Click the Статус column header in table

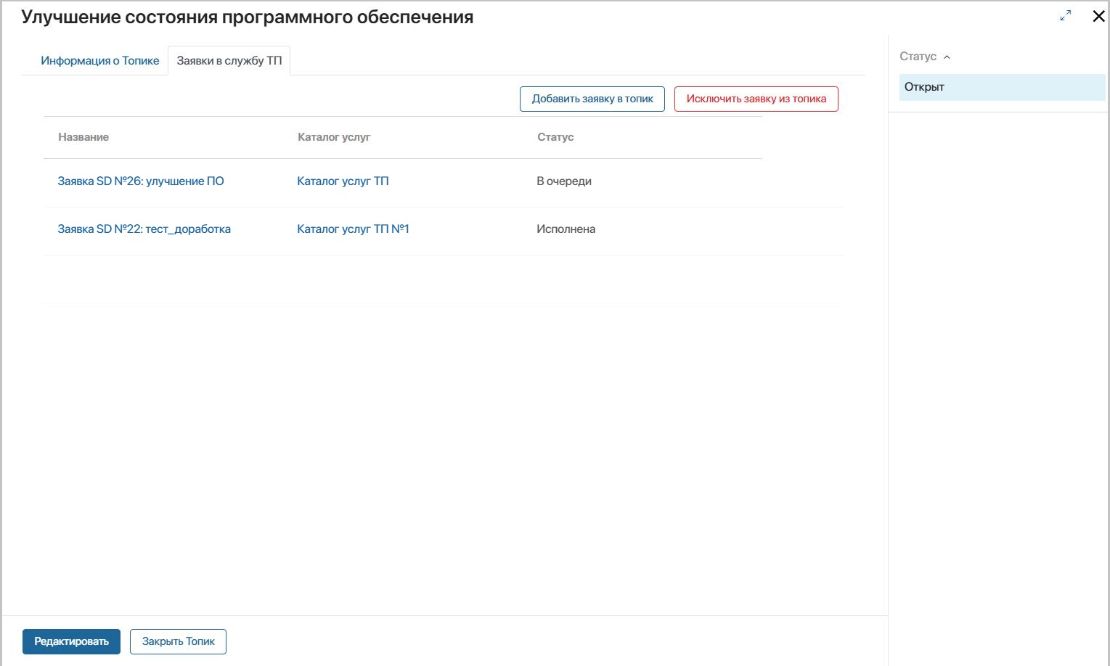click(556, 137)
